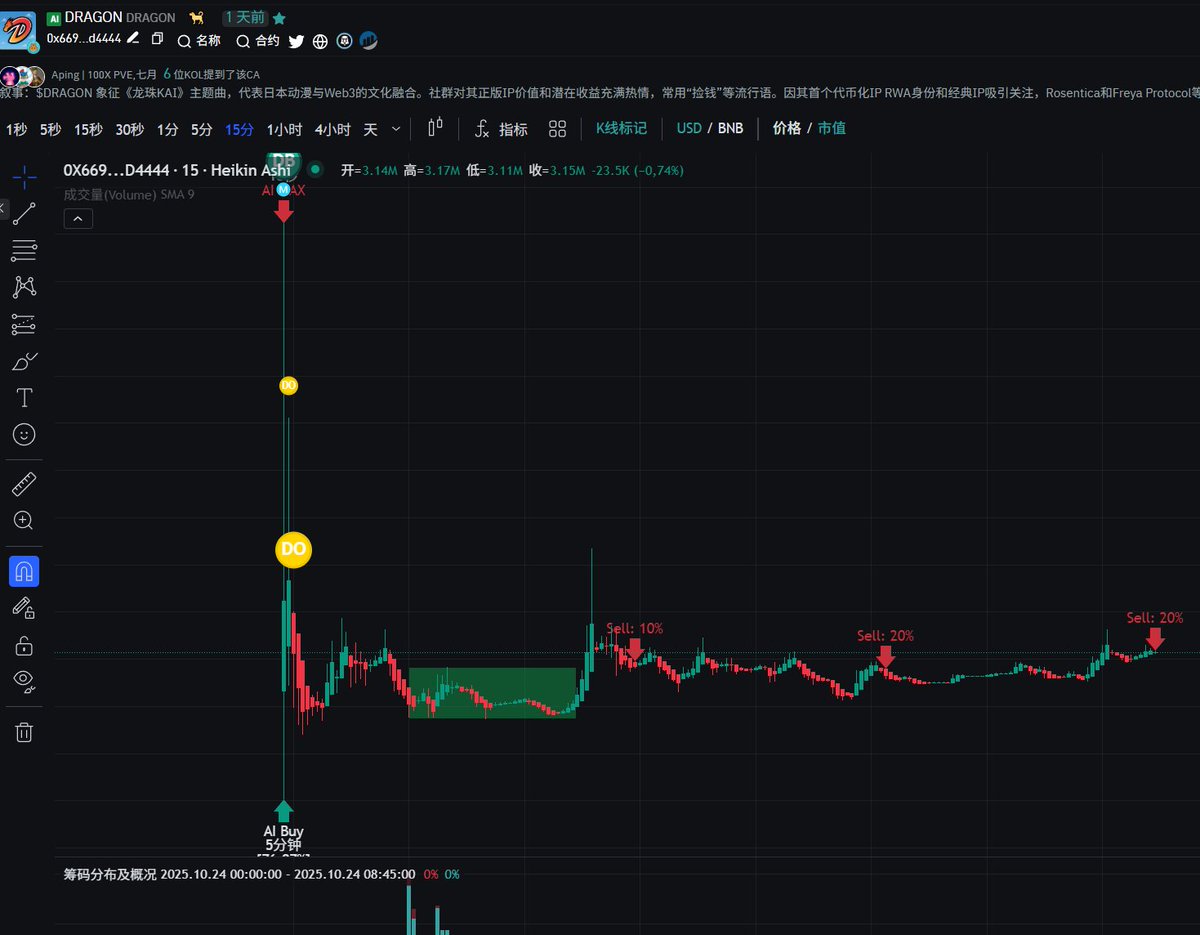Click the green market status dot
1200x935 pixels.
tap(315, 170)
